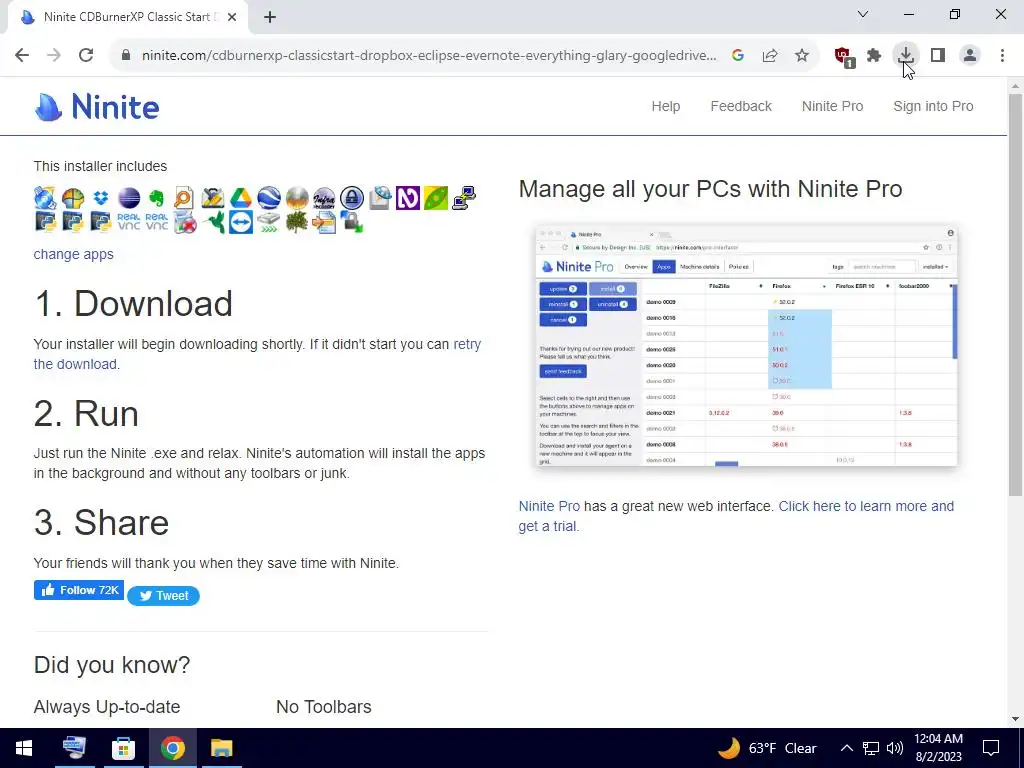1024x768 pixels.
Task: Click the Classic Start shell icon
Action: (73, 198)
